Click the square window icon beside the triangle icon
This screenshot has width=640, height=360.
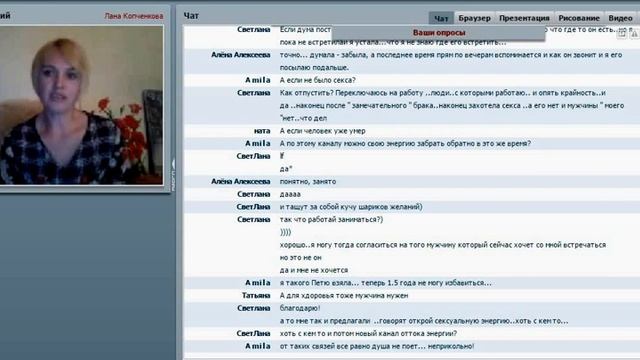(x=622, y=34)
